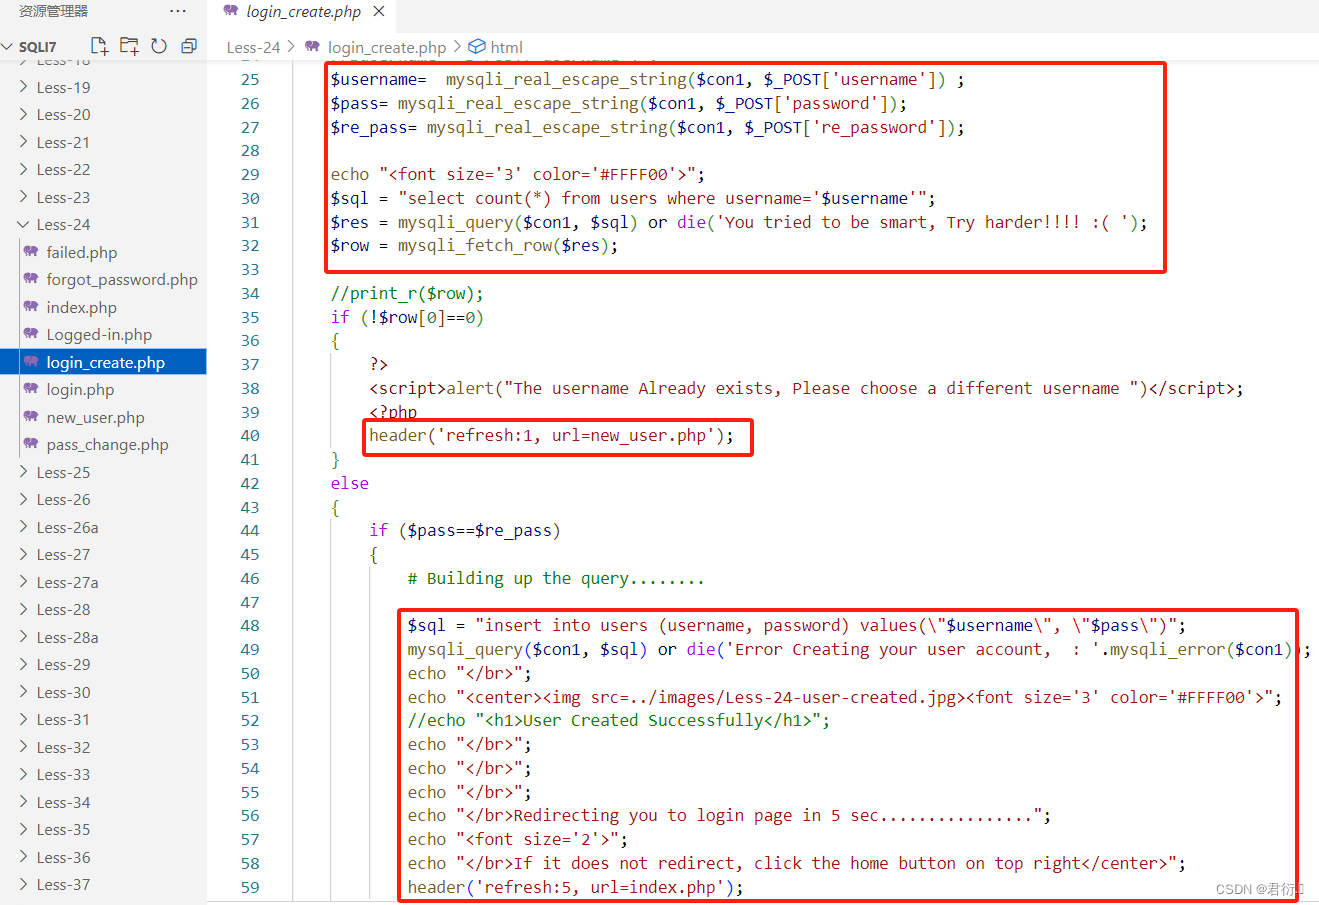Click the New Folder icon in explorer header
The height and width of the screenshot is (905, 1319).
[x=129, y=46]
